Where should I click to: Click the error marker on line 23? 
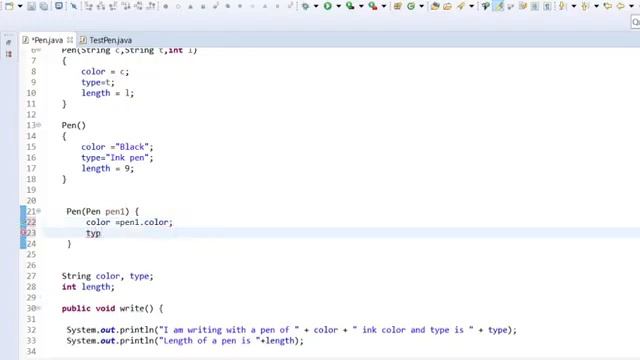23,233
